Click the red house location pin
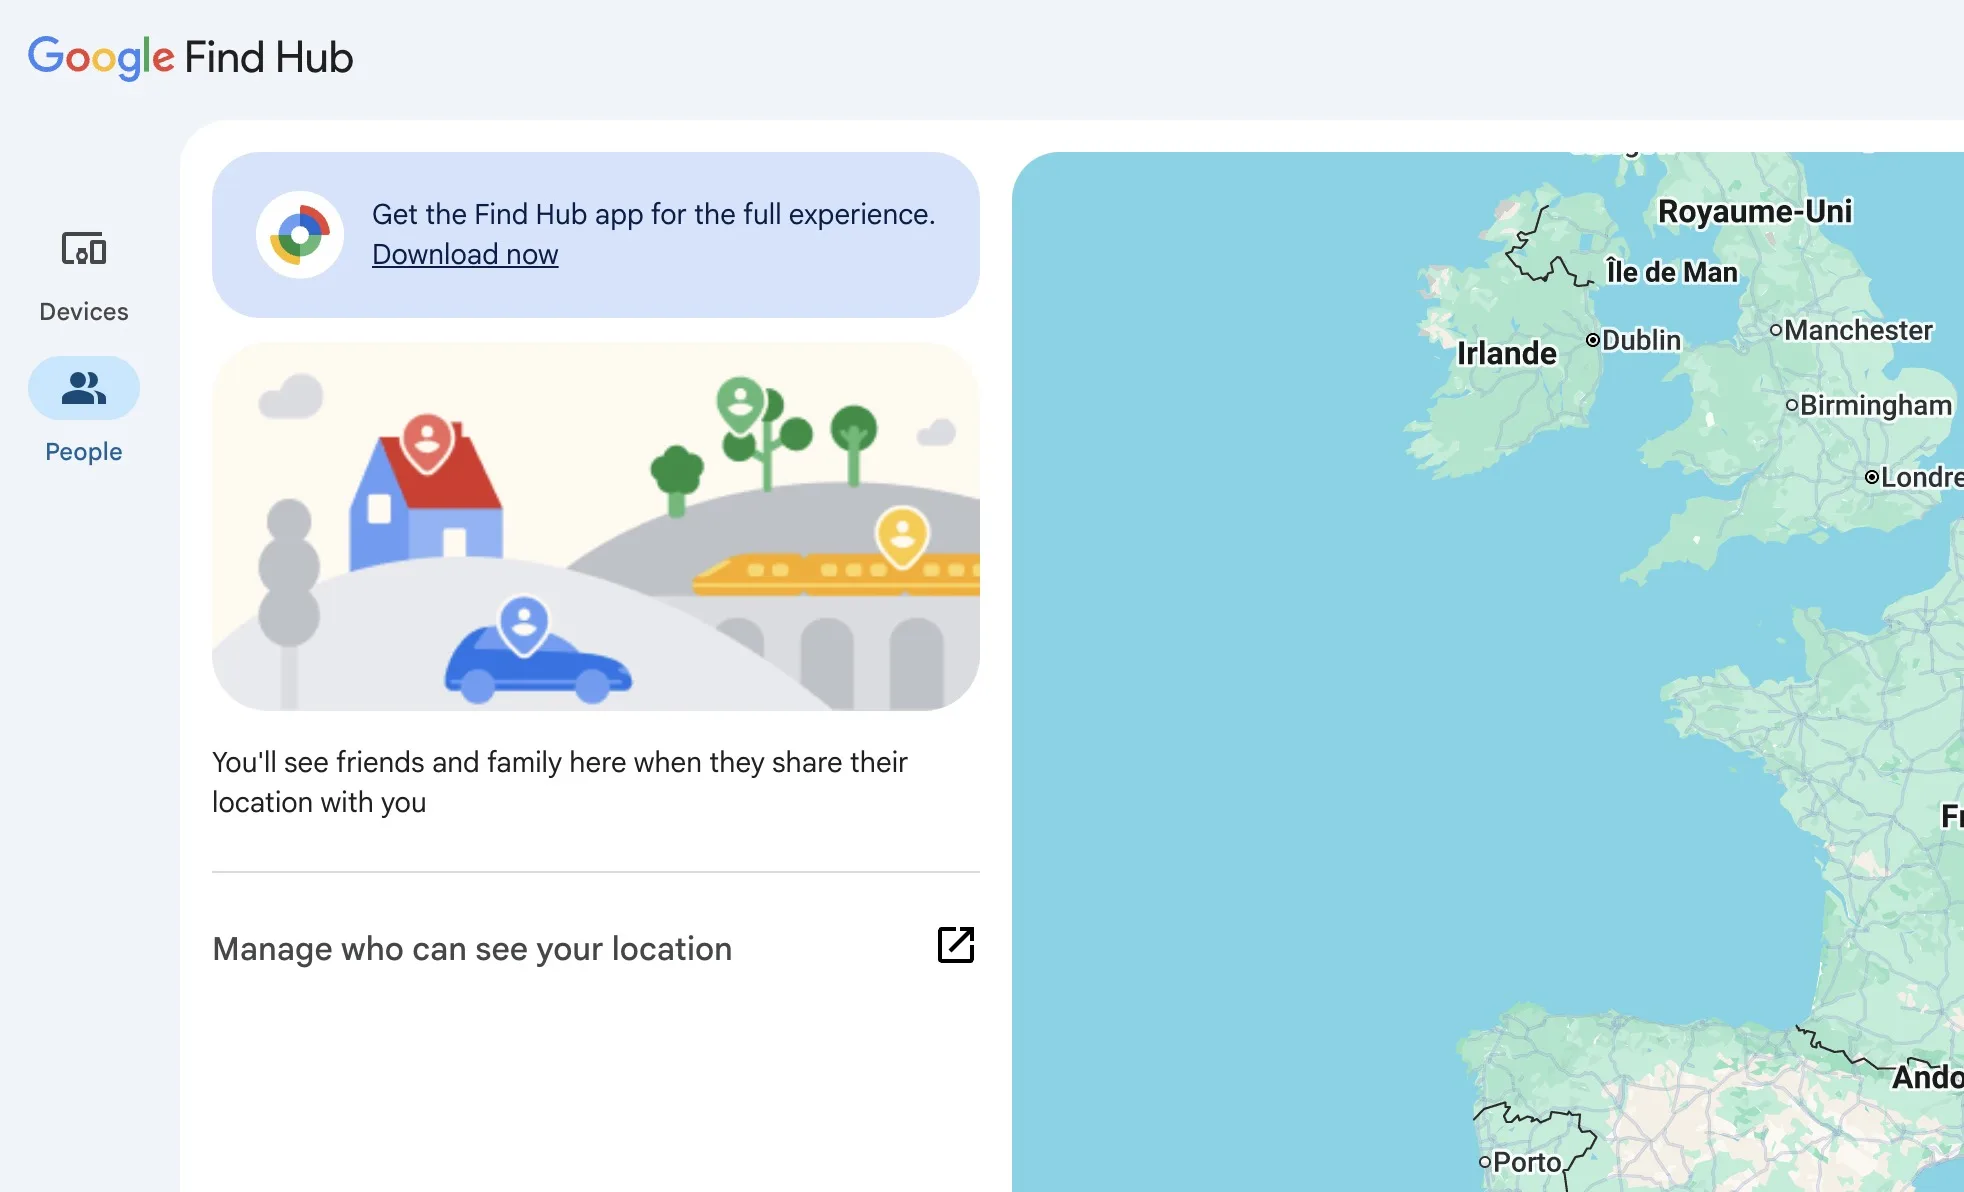The image size is (1964, 1192). tap(427, 440)
